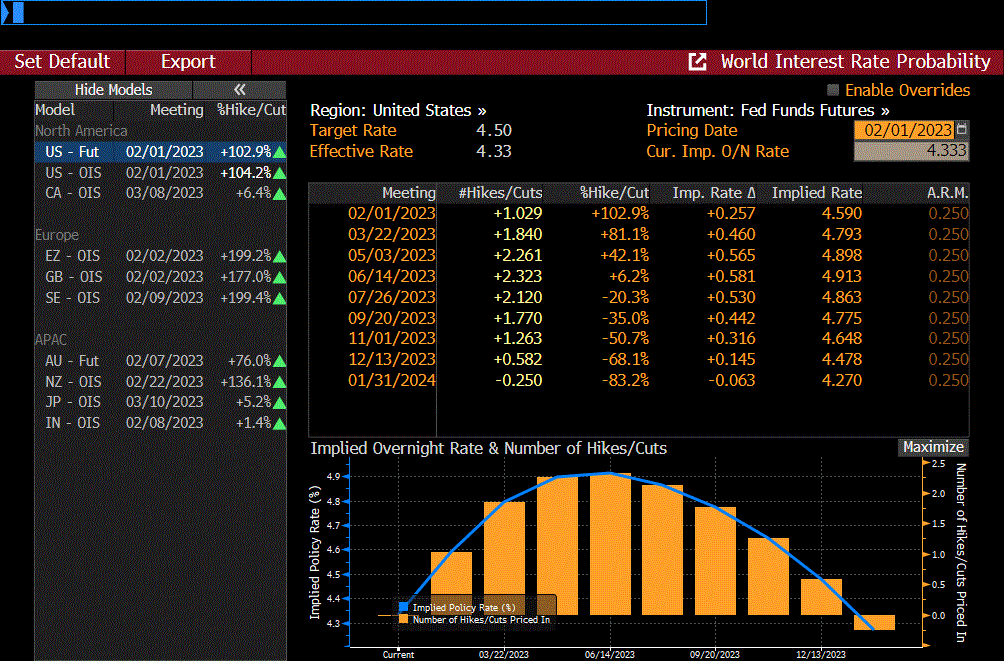Click Model column header in models panel
This screenshot has width=1004, height=661.
[55, 110]
